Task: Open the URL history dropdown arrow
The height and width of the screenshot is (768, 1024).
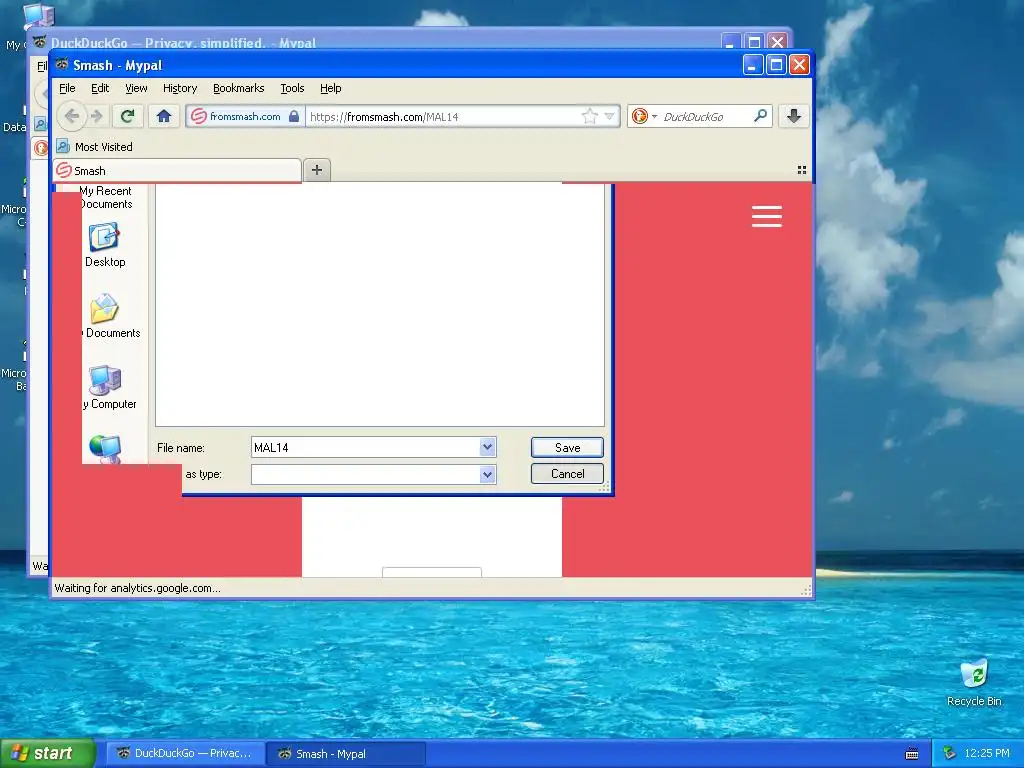Action: 609,116
